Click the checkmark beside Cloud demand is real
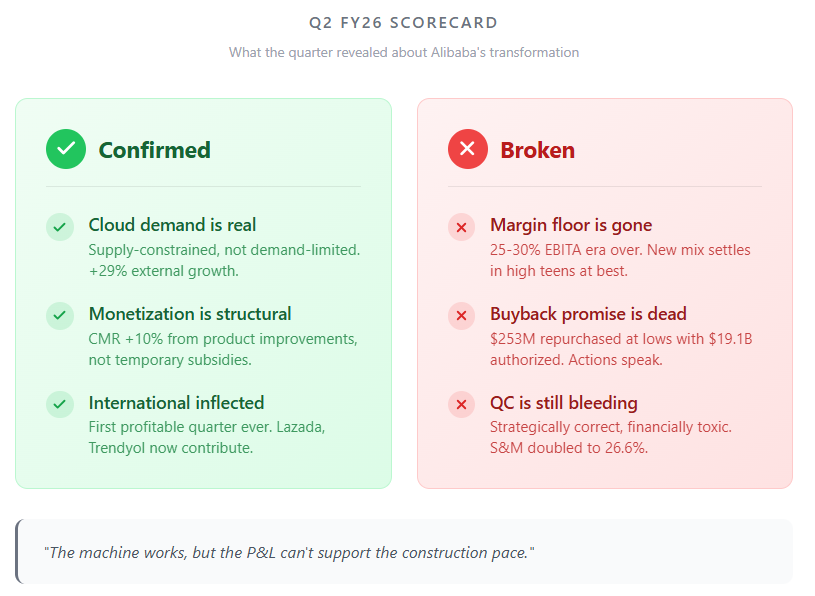The height and width of the screenshot is (596, 815). pos(60,227)
